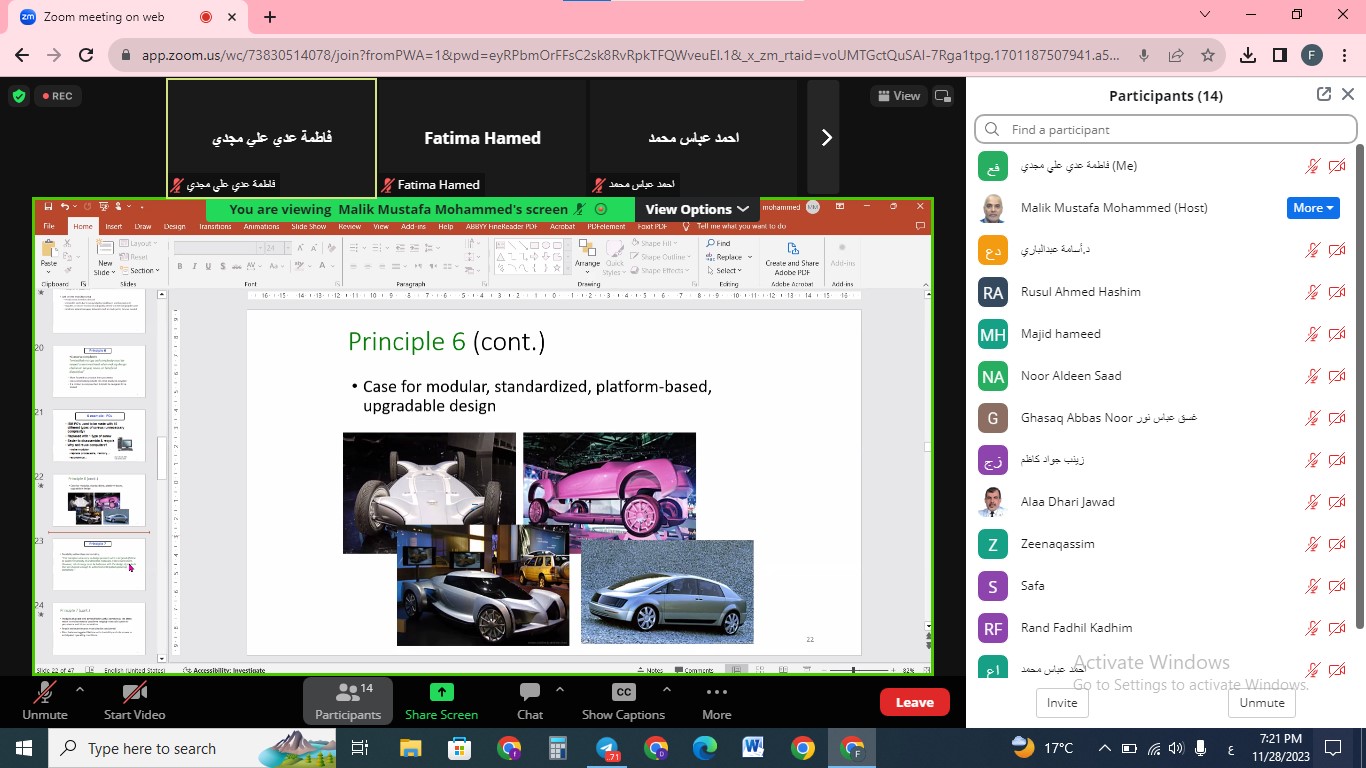The height and width of the screenshot is (768, 1366).
Task: Open the Shape Fill dropdown
Action: tap(657, 243)
